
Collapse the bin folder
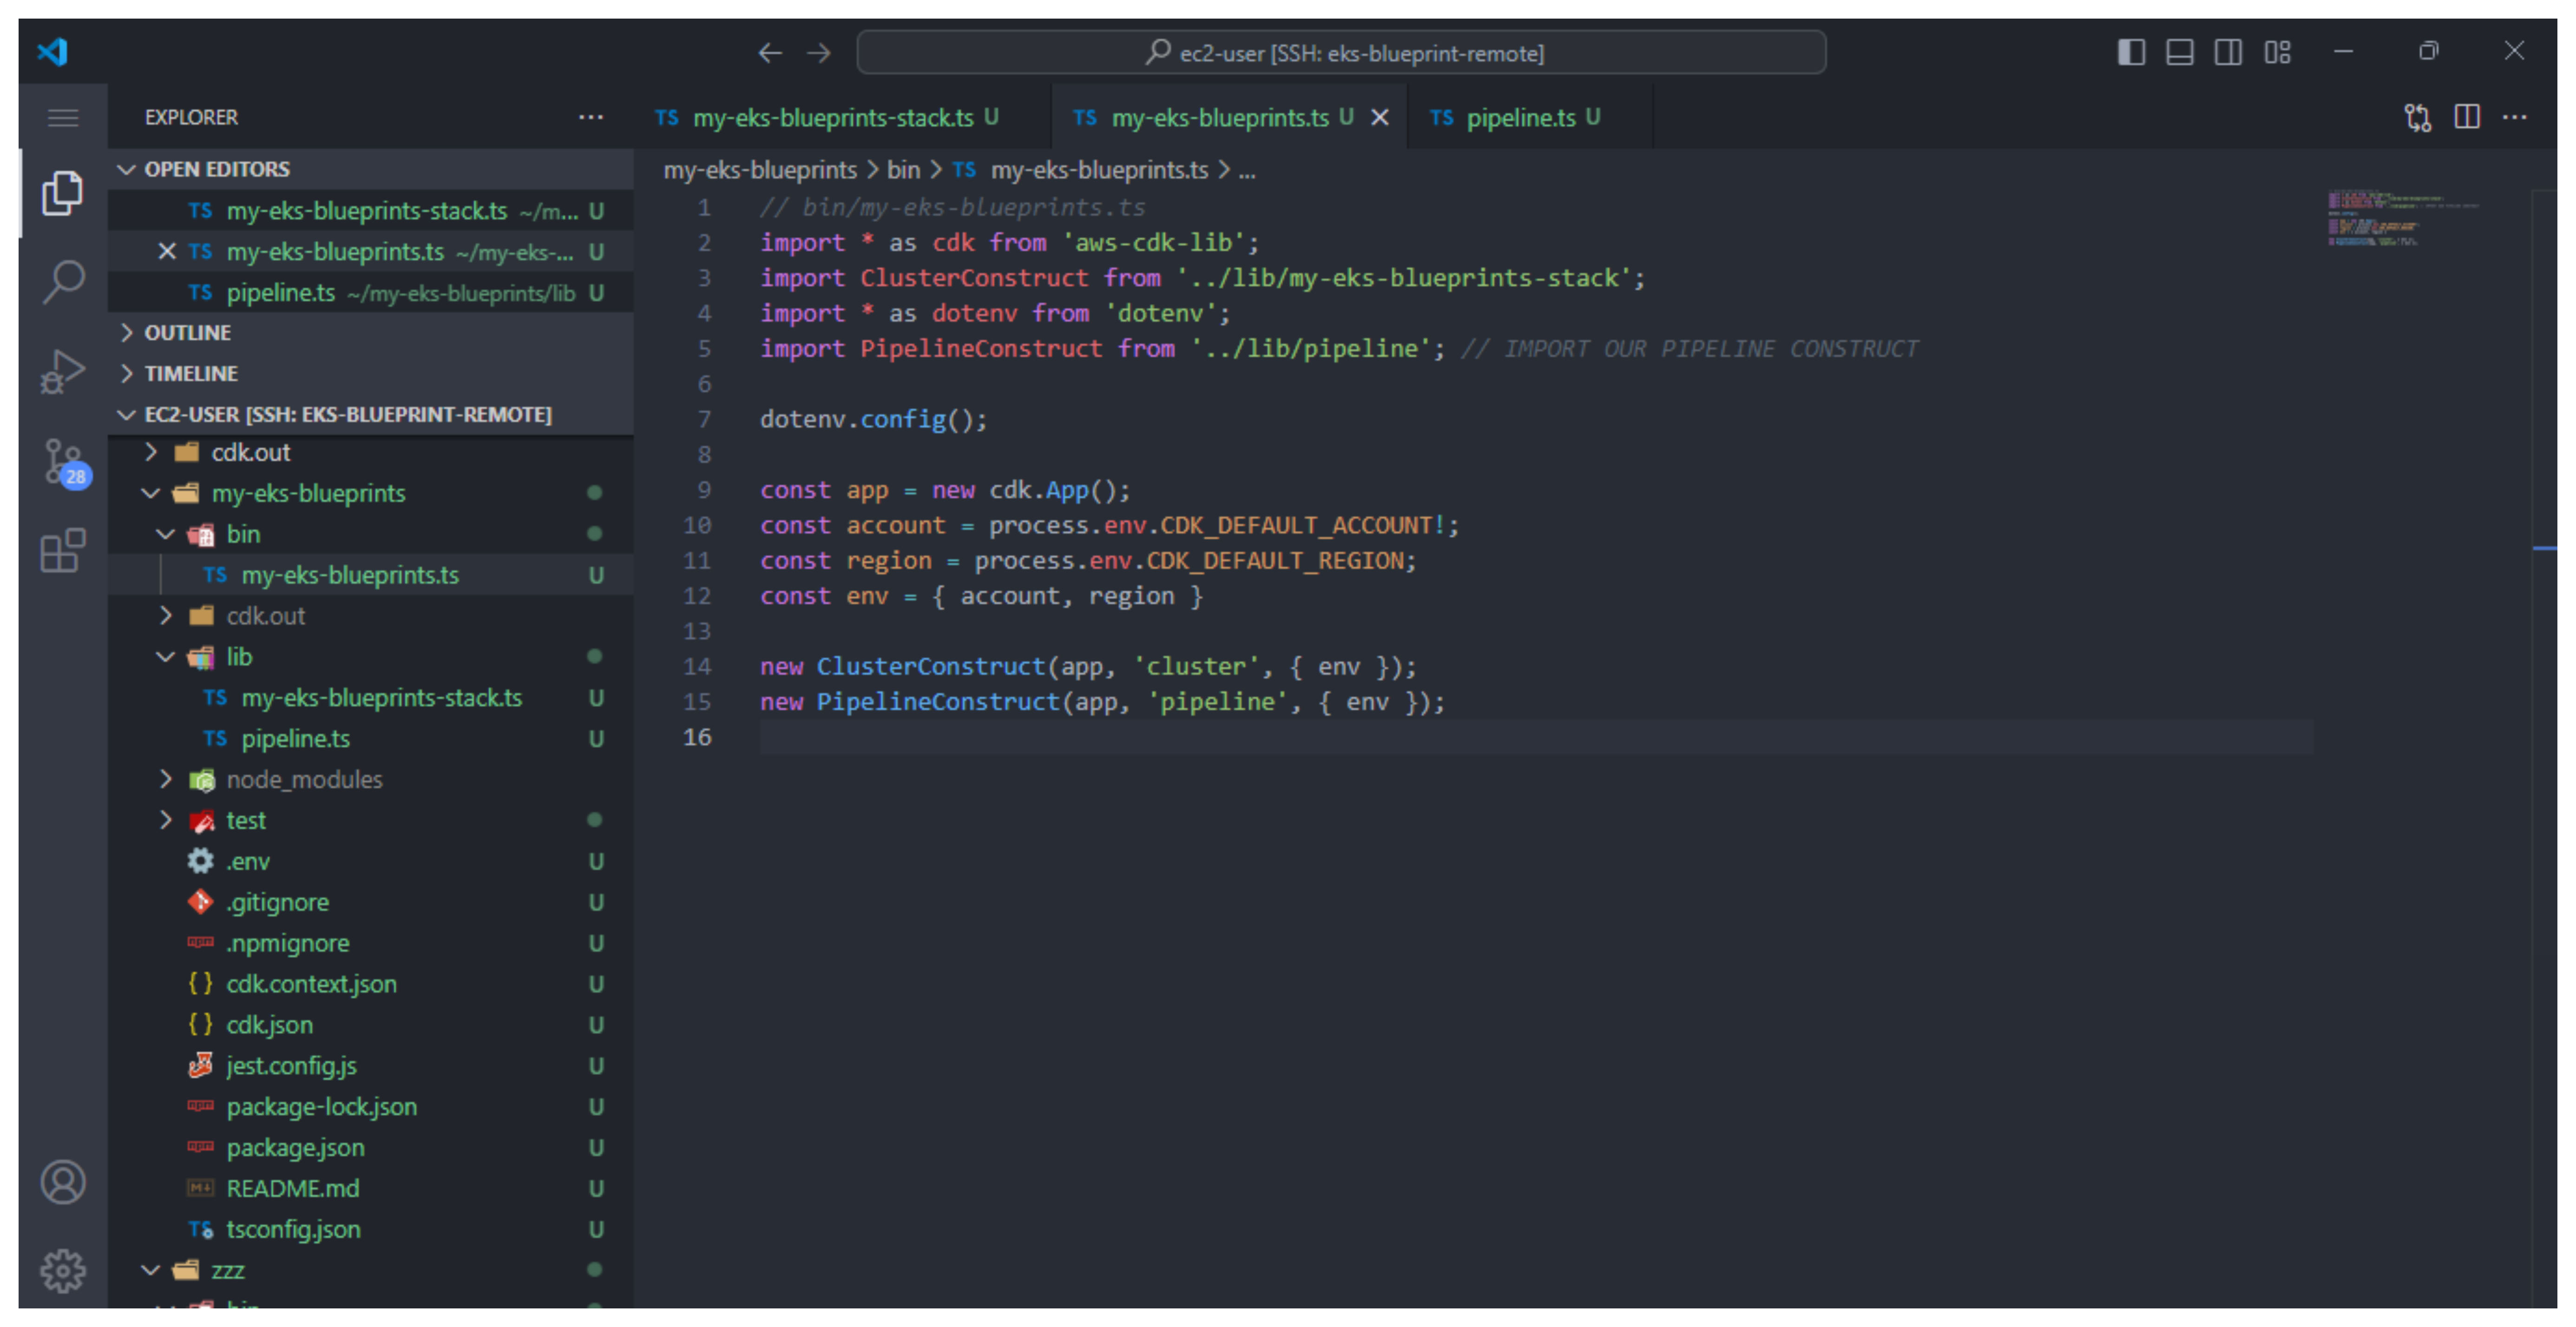[371, 534]
